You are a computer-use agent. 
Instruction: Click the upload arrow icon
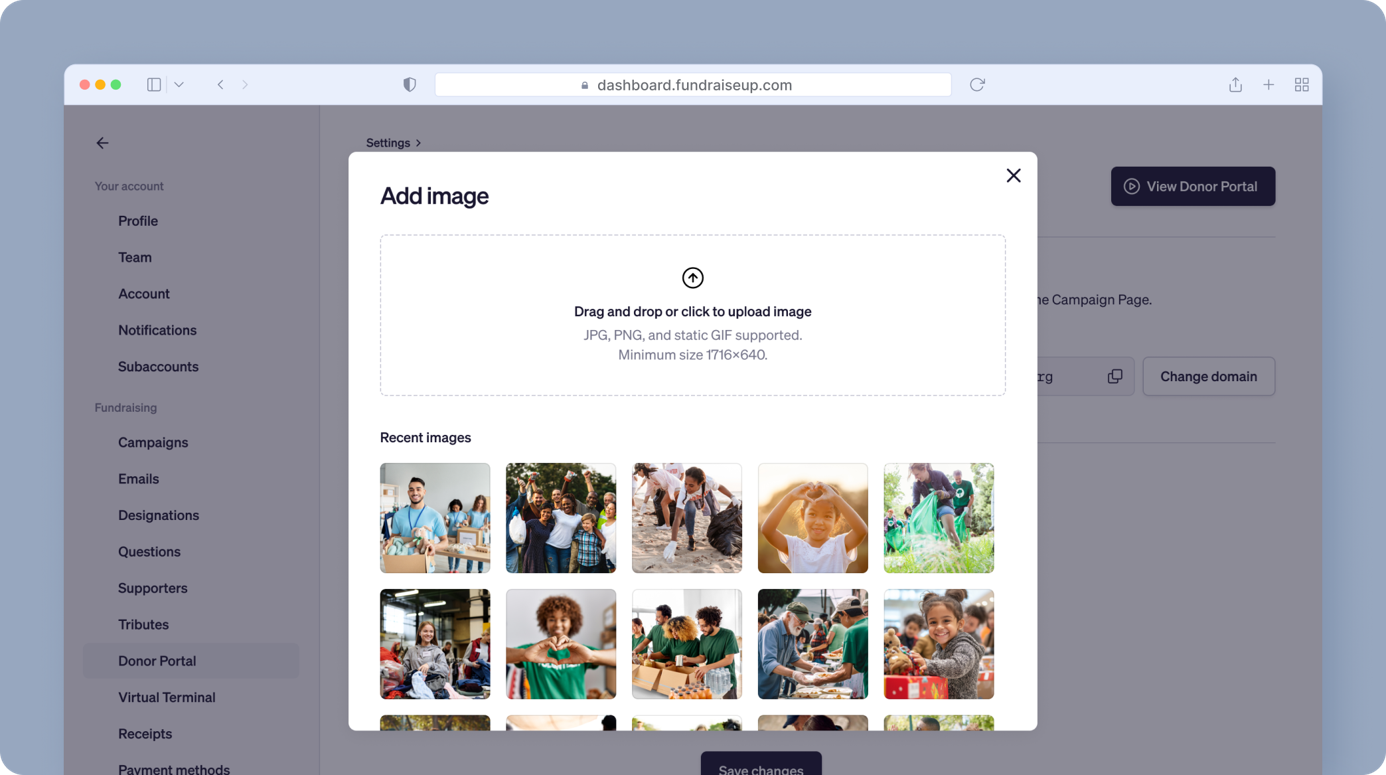click(x=692, y=278)
